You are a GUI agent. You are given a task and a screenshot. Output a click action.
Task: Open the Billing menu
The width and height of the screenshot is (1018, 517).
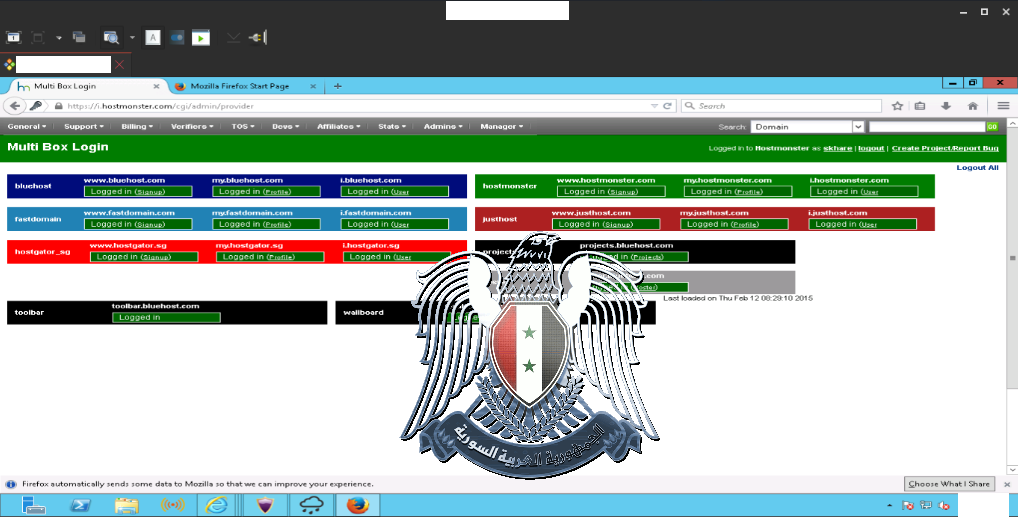[137, 127]
